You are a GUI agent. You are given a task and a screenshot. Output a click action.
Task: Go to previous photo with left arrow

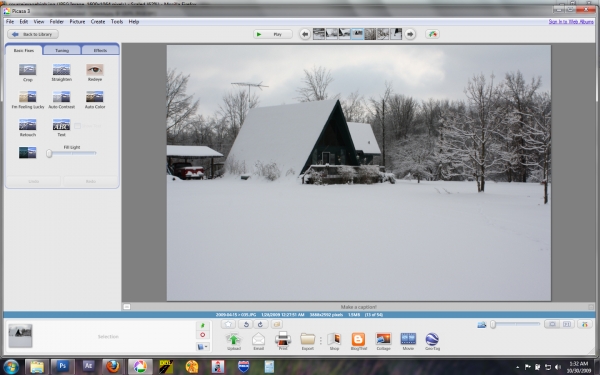(x=305, y=34)
